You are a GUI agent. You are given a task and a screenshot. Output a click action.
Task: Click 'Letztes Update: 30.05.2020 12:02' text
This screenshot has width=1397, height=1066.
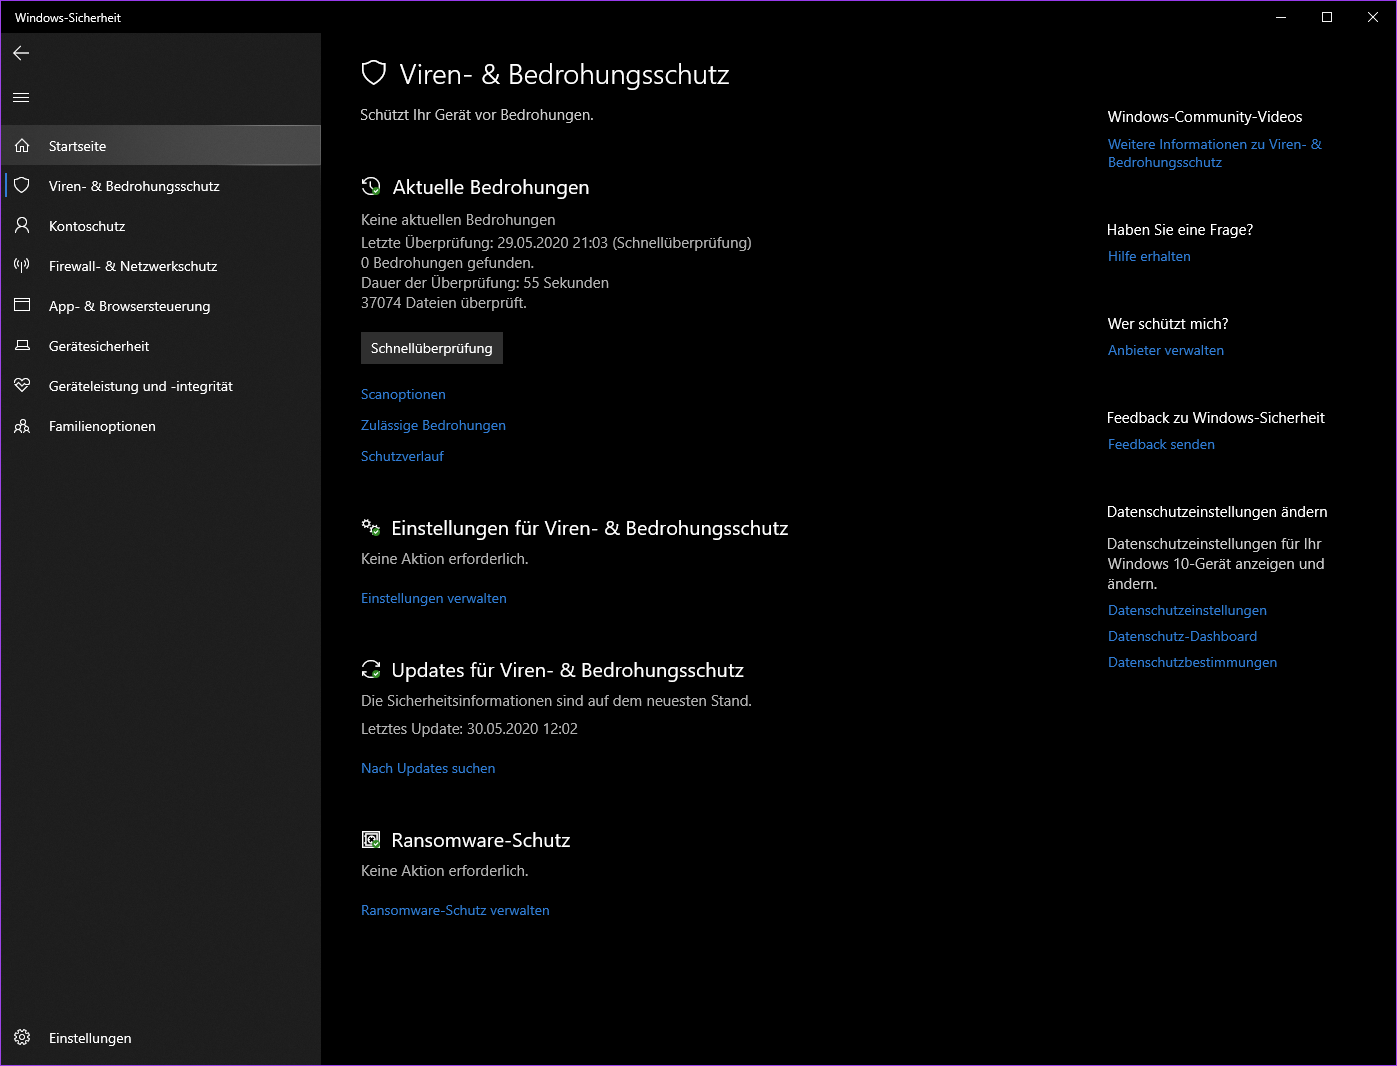pyautogui.click(x=469, y=729)
